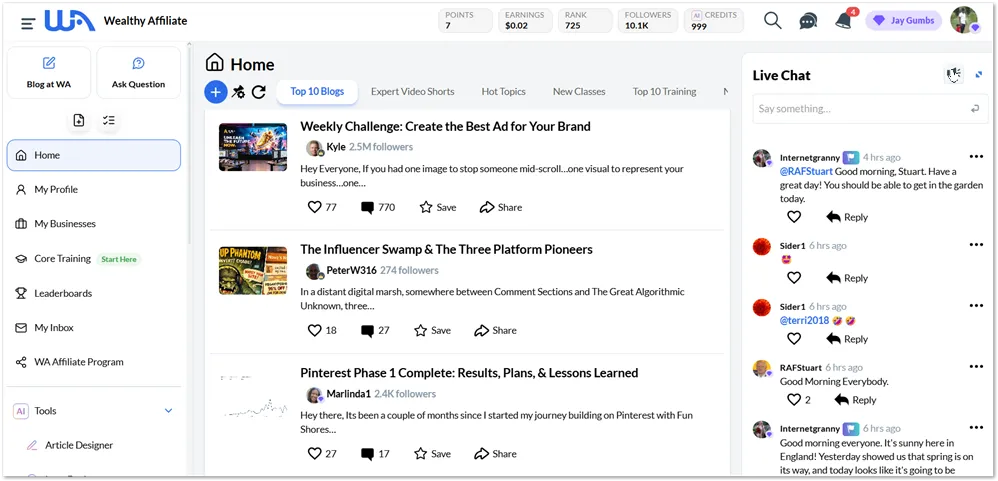Save The Influencer Swamp post
This screenshot has width=998, height=481.
pyautogui.click(x=432, y=331)
